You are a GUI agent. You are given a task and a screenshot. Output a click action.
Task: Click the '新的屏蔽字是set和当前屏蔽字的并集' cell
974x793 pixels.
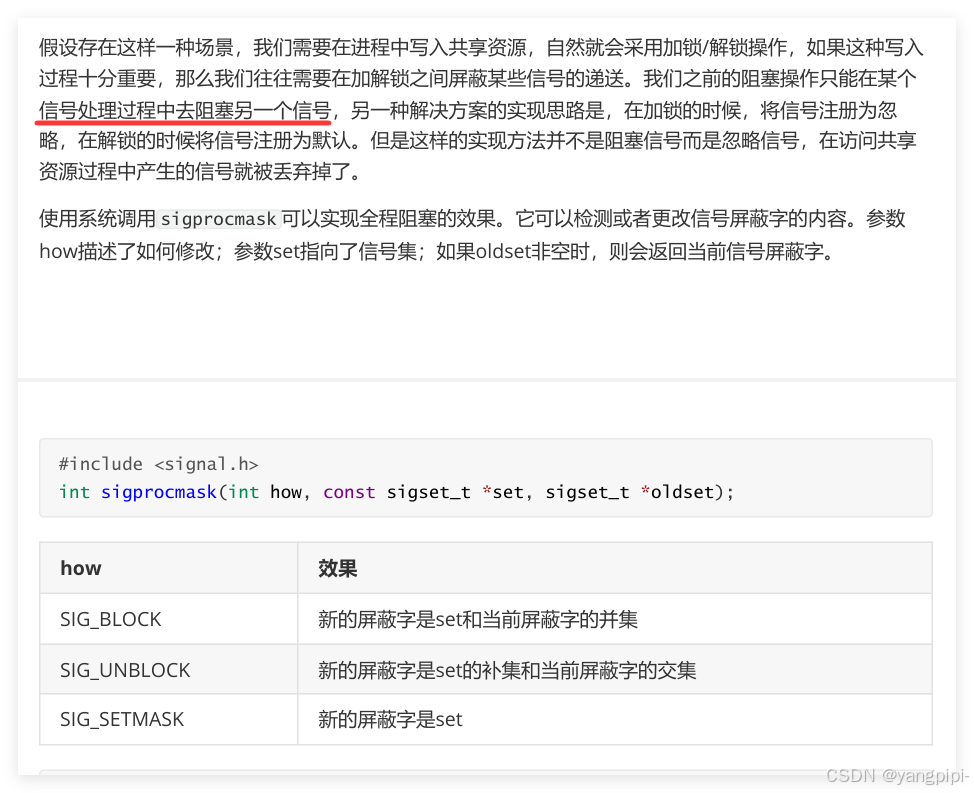point(614,619)
